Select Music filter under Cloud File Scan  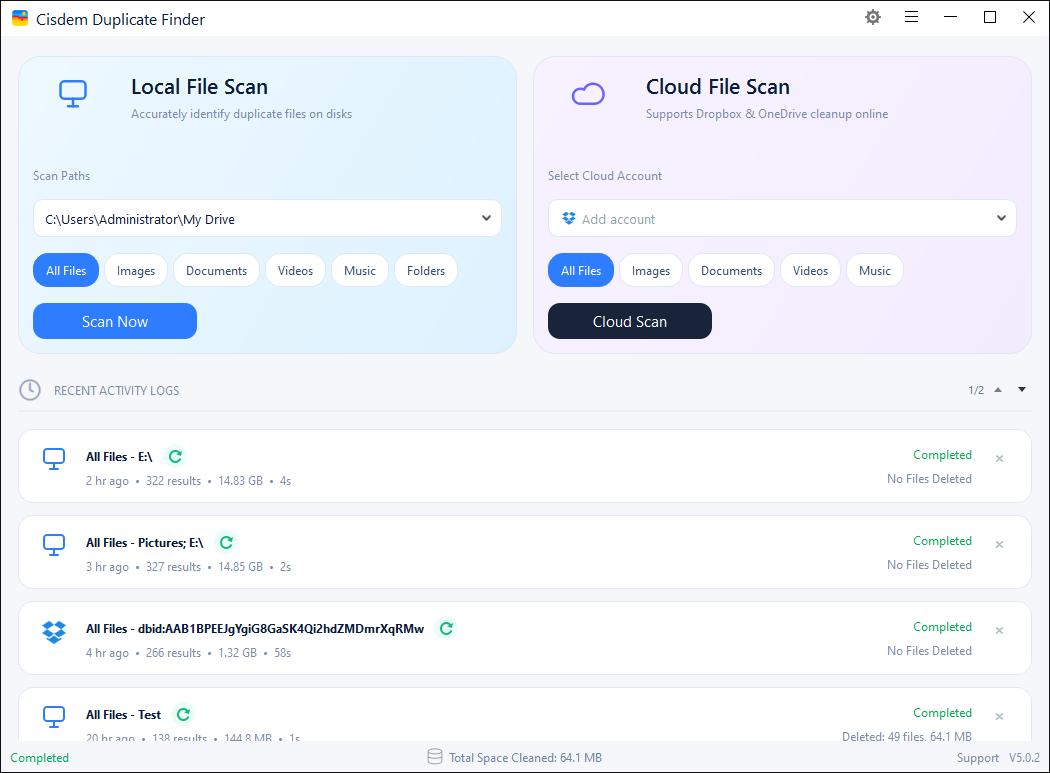click(875, 271)
